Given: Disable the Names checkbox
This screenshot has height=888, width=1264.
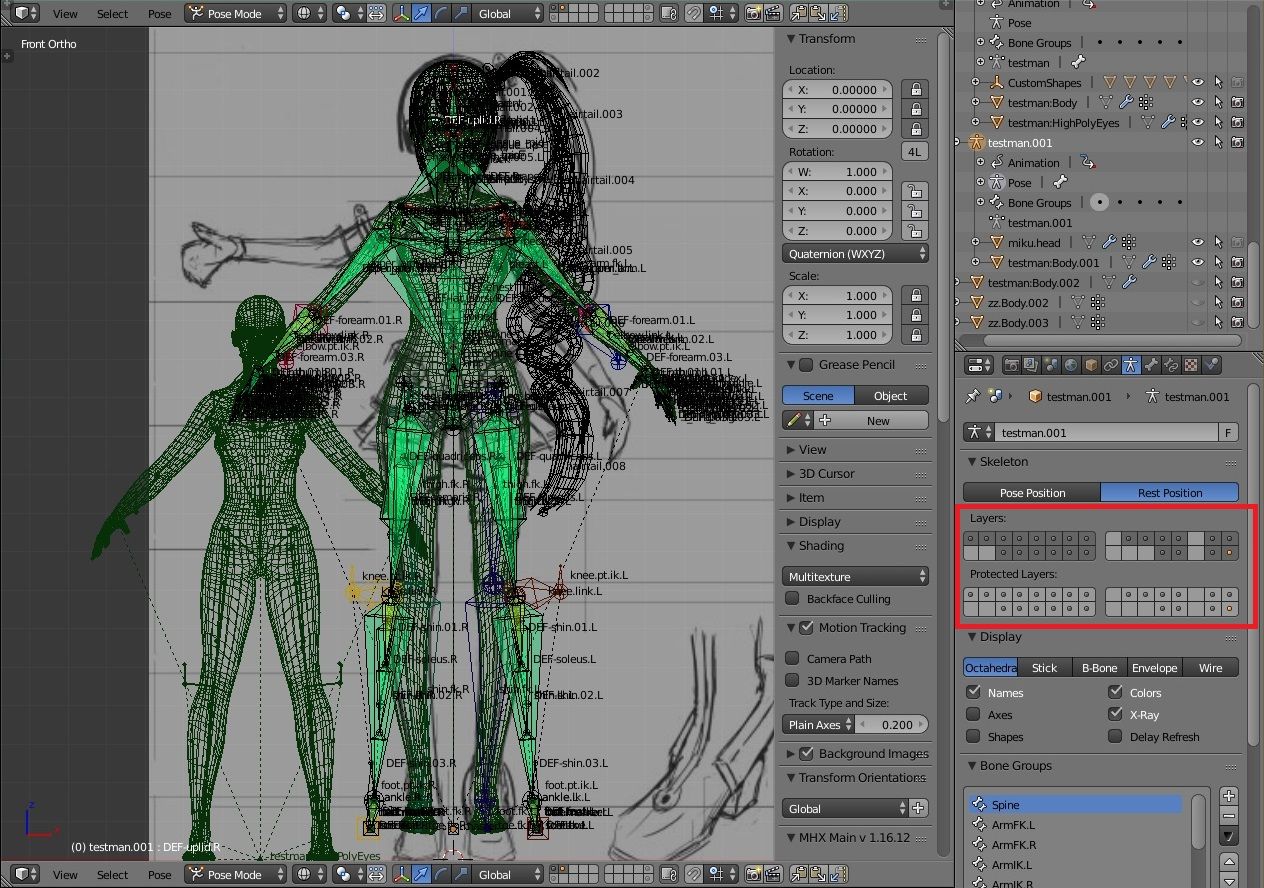Looking at the screenshot, I should pyautogui.click(x=975, y=692).
